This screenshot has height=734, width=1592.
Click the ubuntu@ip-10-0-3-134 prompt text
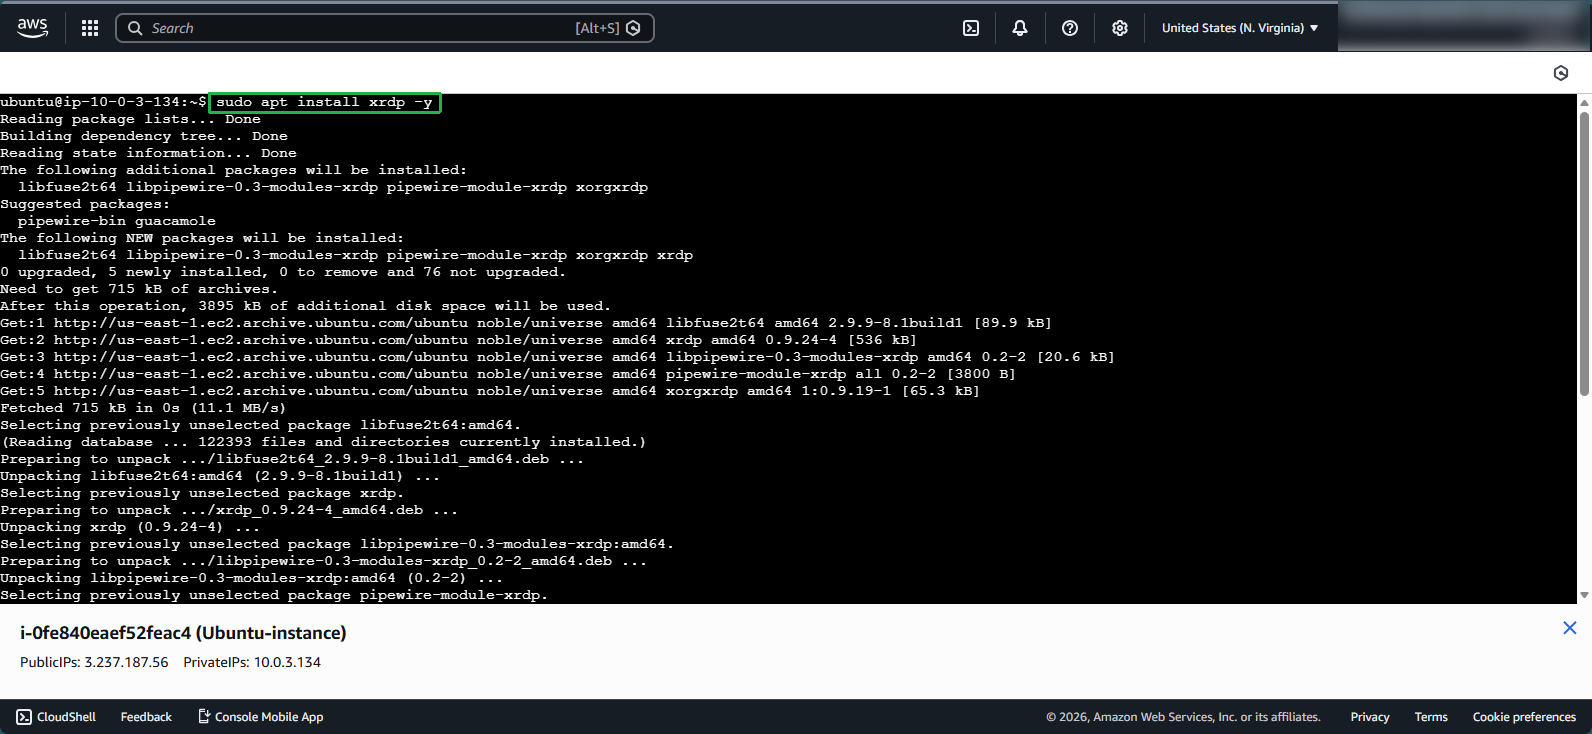[x=104, y=102]
